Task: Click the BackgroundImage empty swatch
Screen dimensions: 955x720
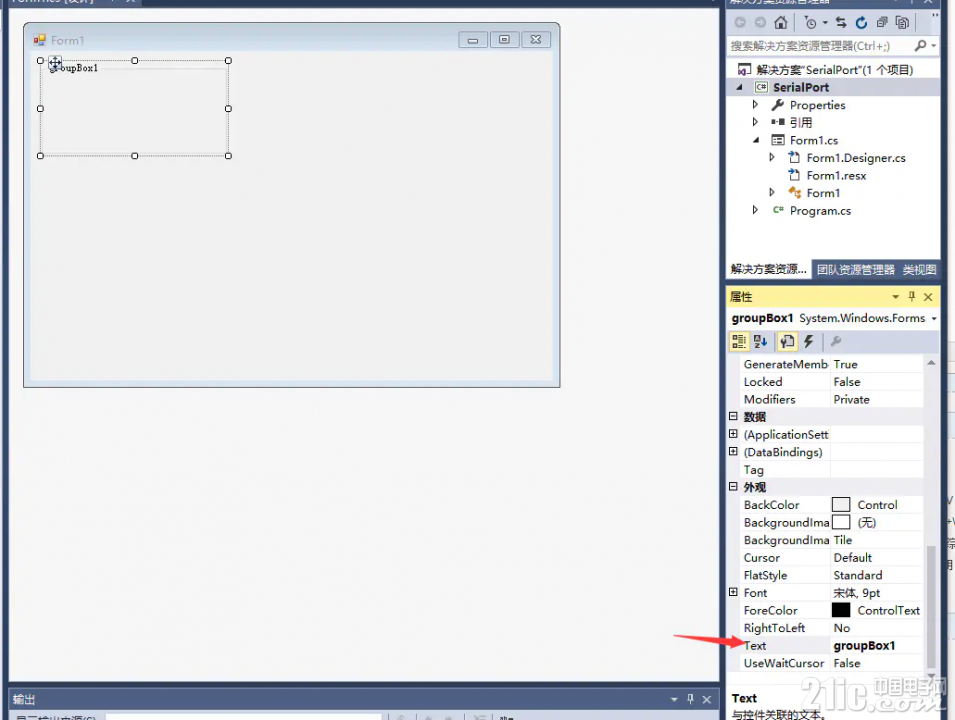Action: [x=840, y=522]
